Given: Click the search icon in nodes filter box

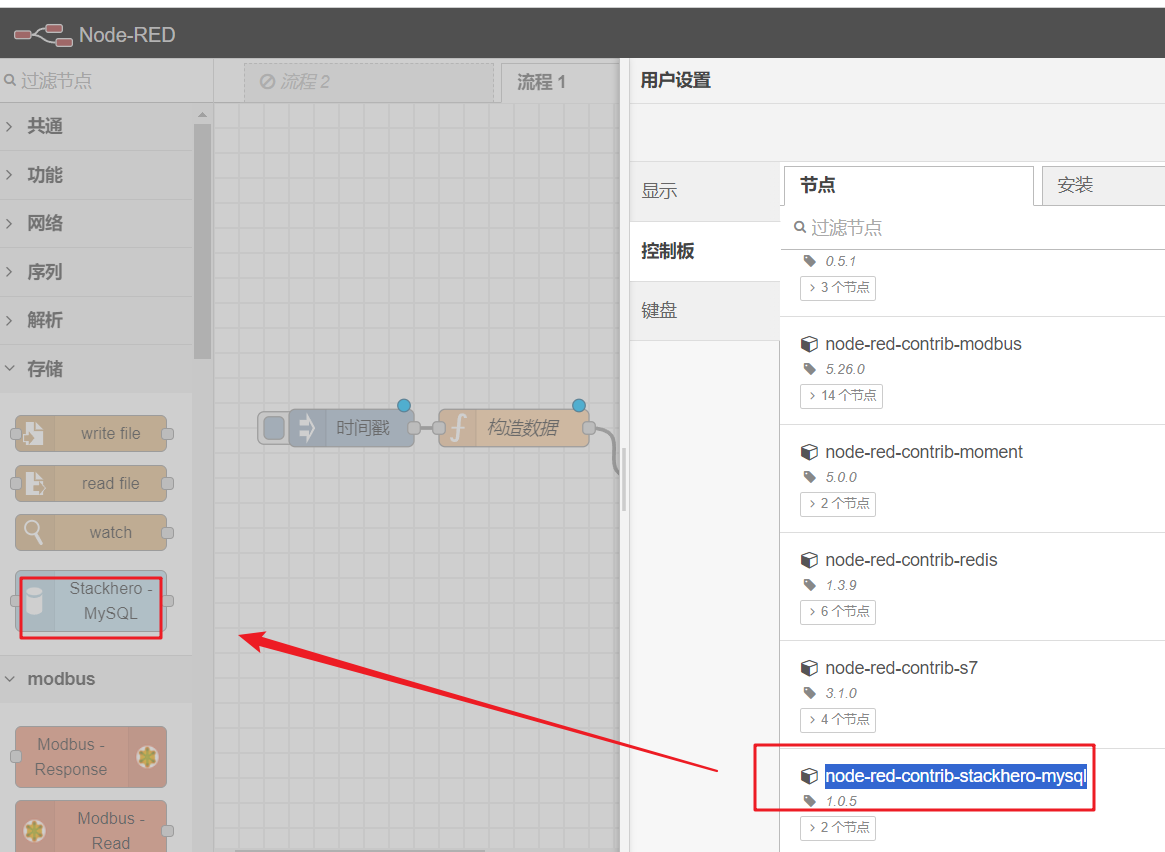Looking at the screenshot, I should [800, 227].
